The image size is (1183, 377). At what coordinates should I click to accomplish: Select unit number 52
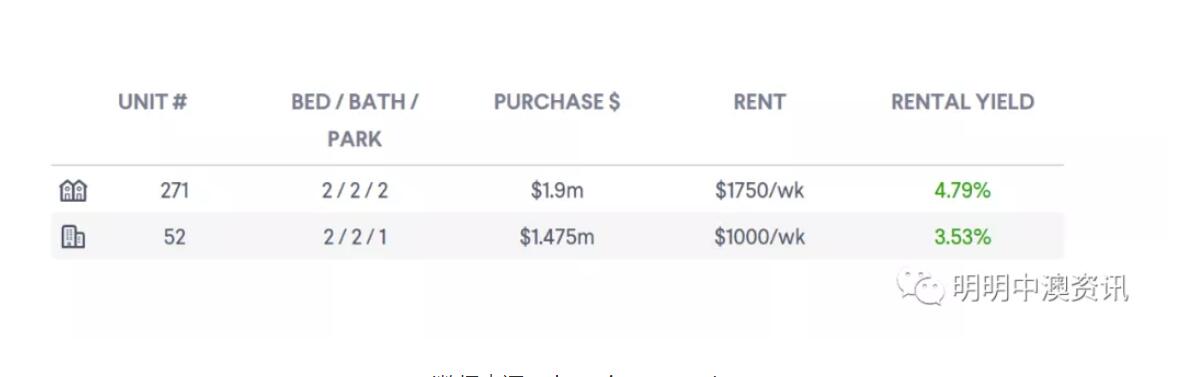click(174, 237)
